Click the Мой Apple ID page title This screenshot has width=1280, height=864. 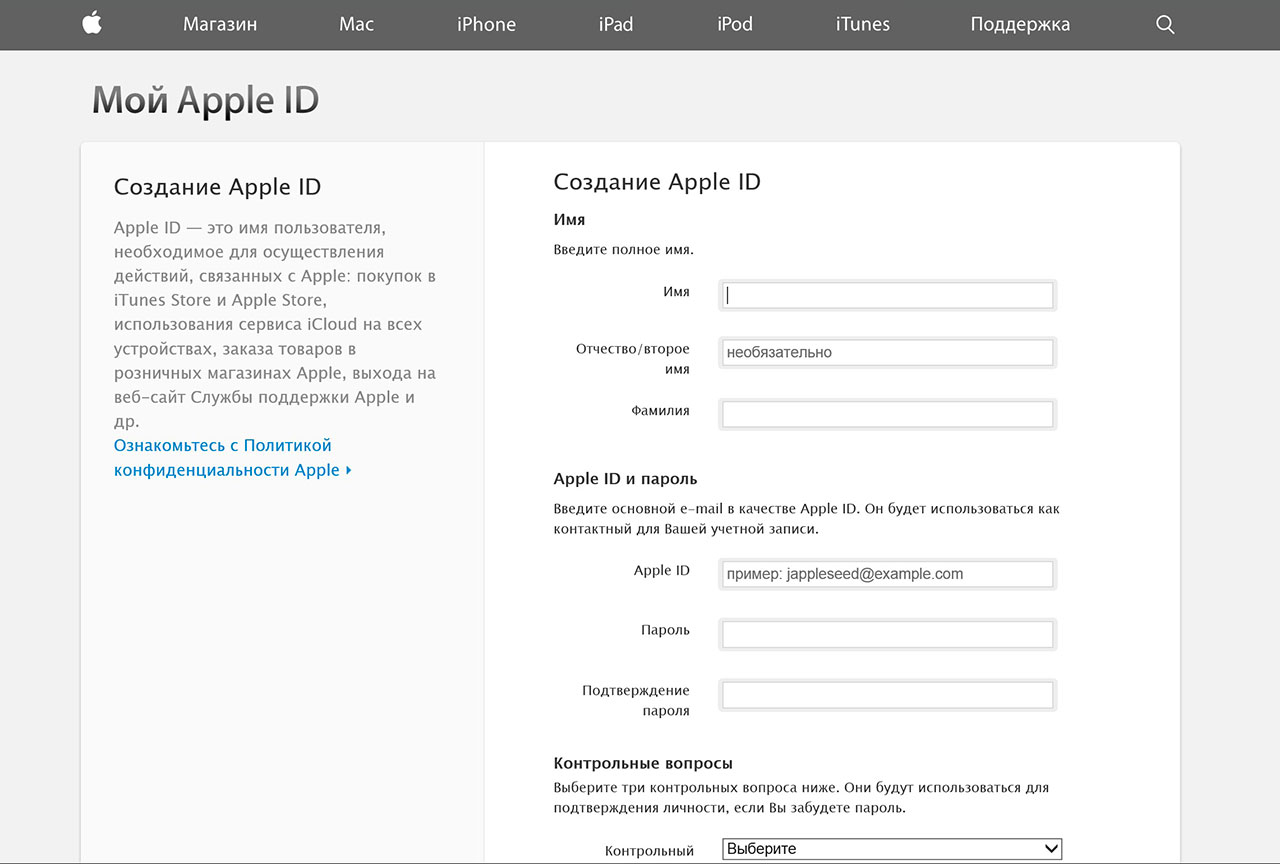coord(206,101)
